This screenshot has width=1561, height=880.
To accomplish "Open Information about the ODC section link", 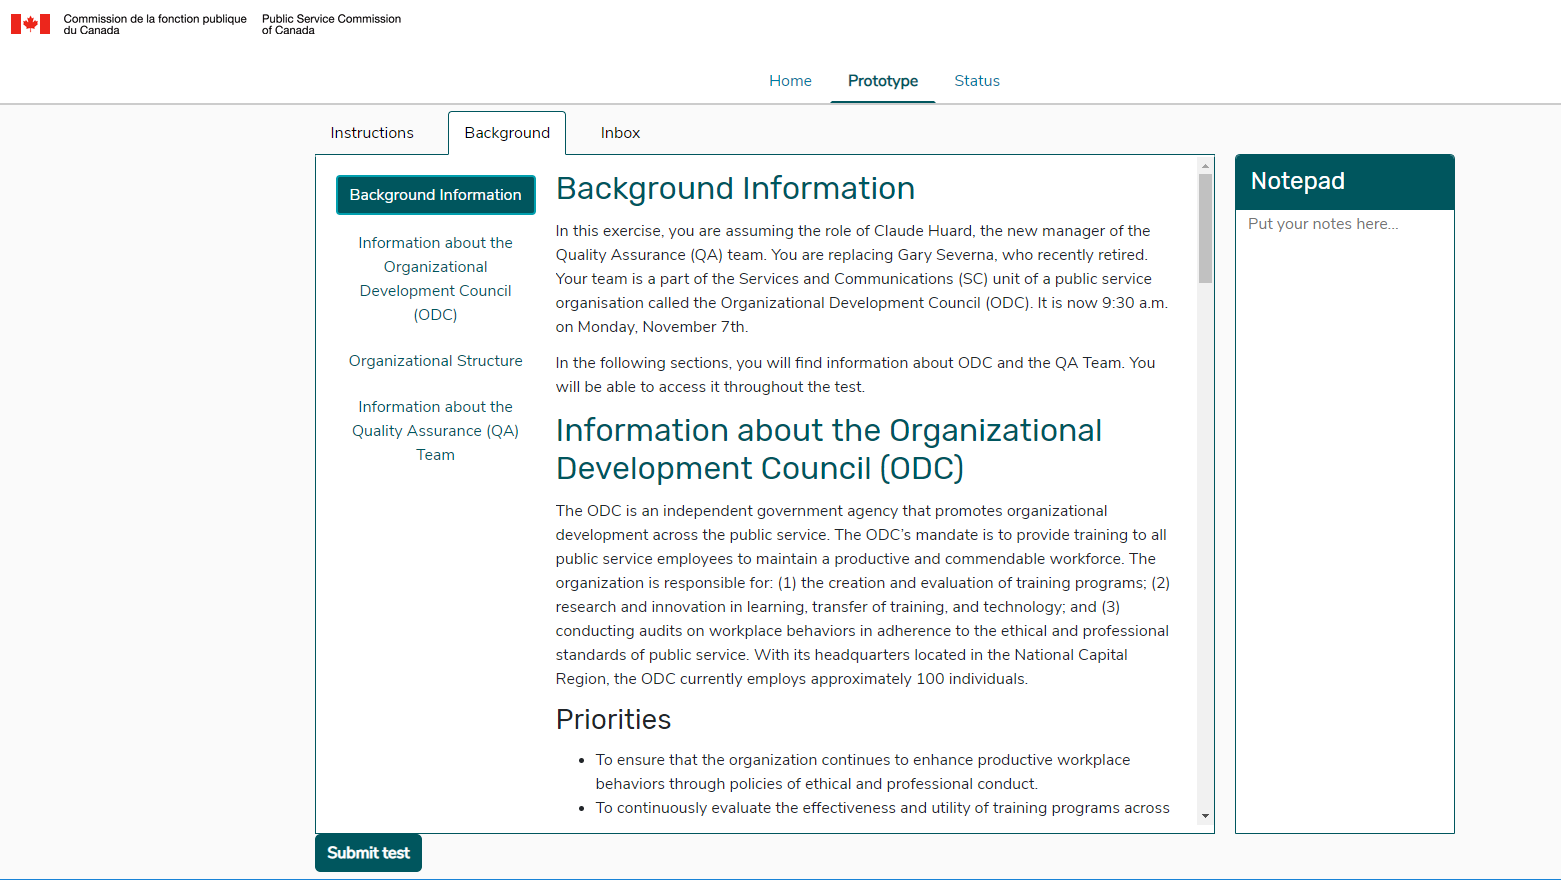I will (436, 279).
